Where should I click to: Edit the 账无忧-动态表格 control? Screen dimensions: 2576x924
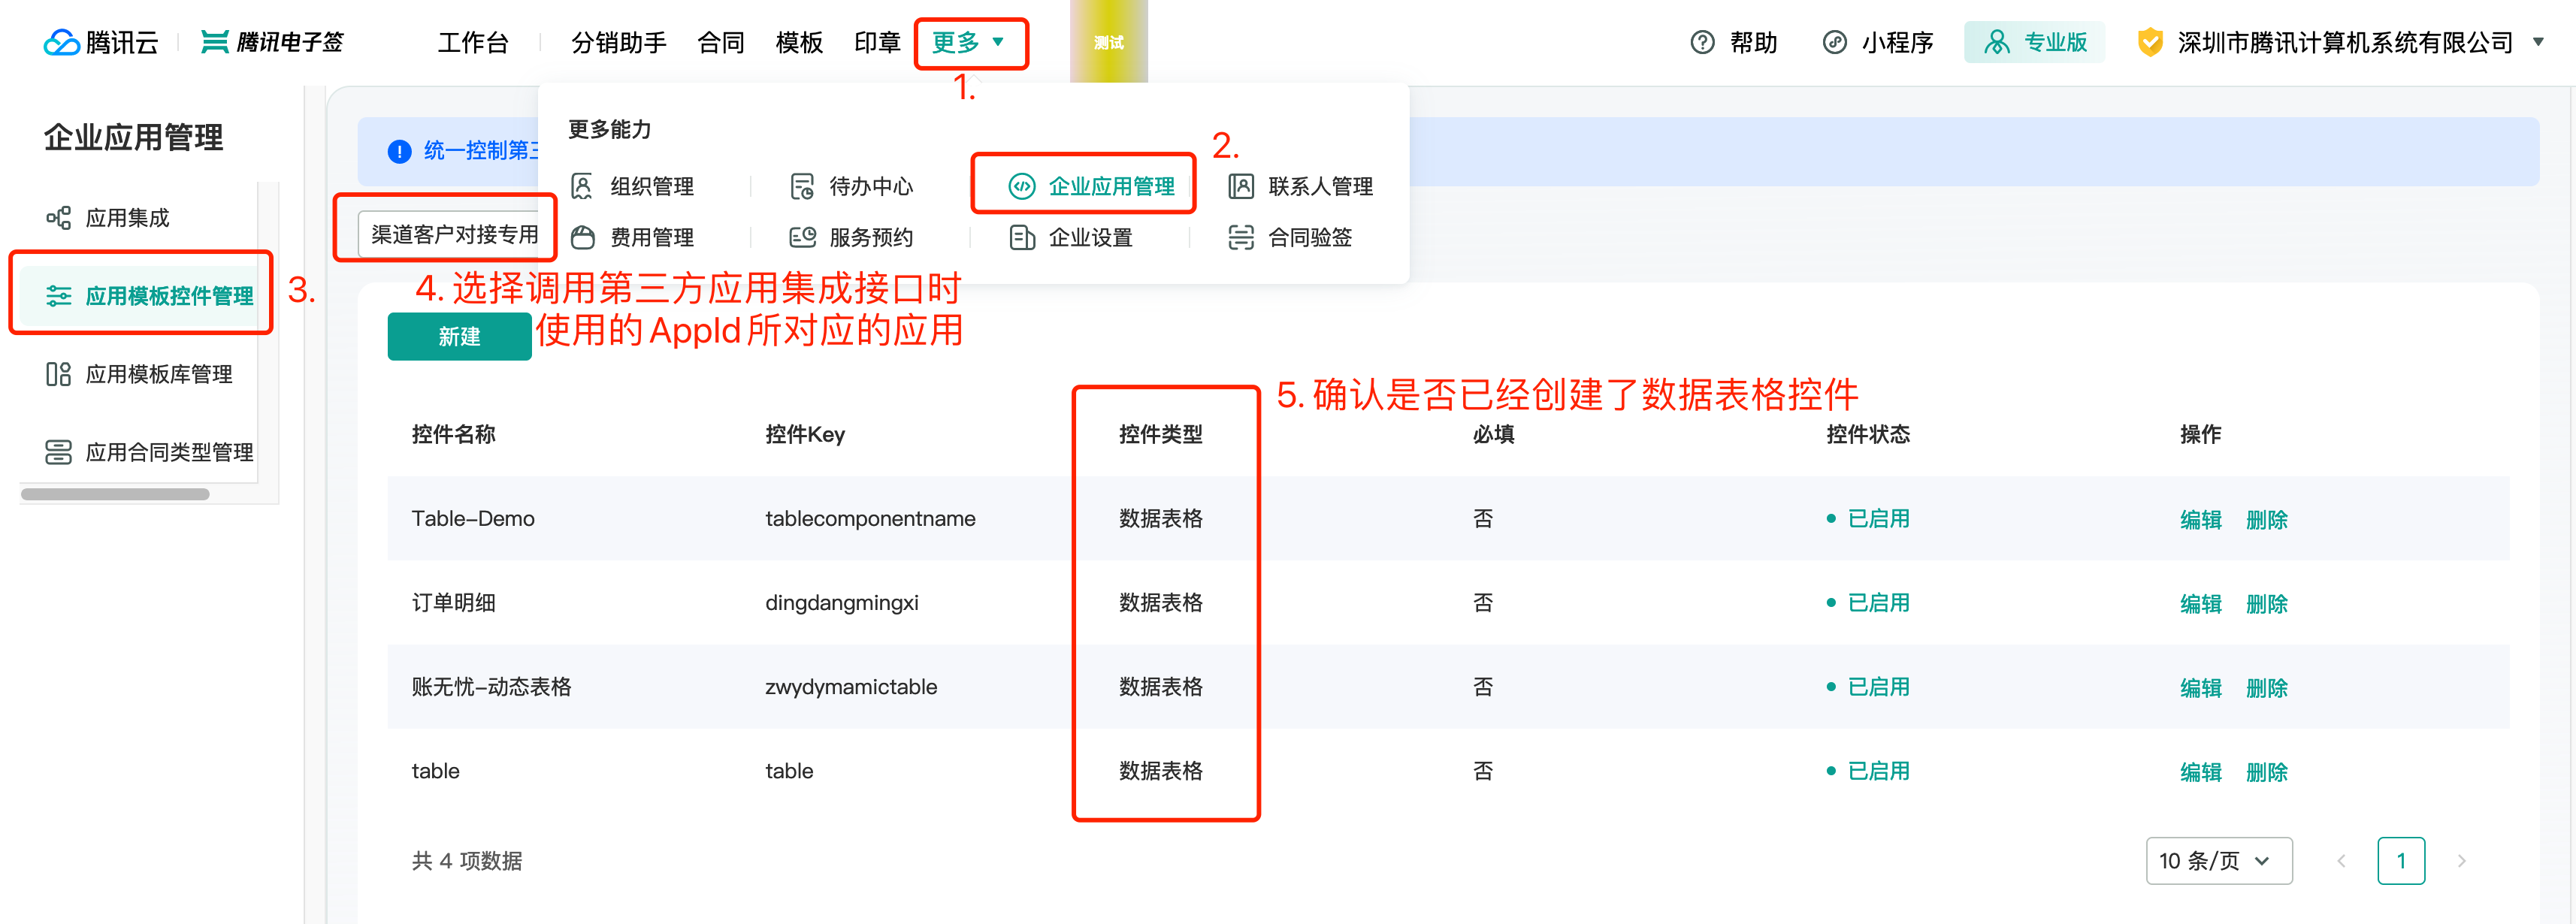click(x=2200, y=687)
